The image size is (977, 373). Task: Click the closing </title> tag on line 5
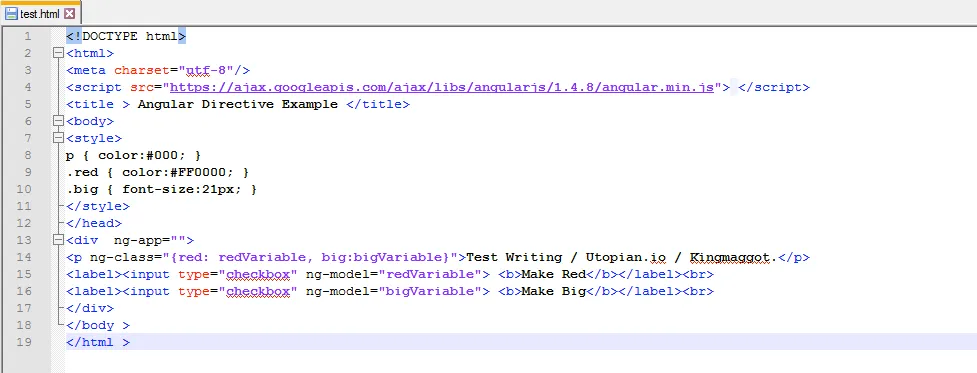point(378,104)
